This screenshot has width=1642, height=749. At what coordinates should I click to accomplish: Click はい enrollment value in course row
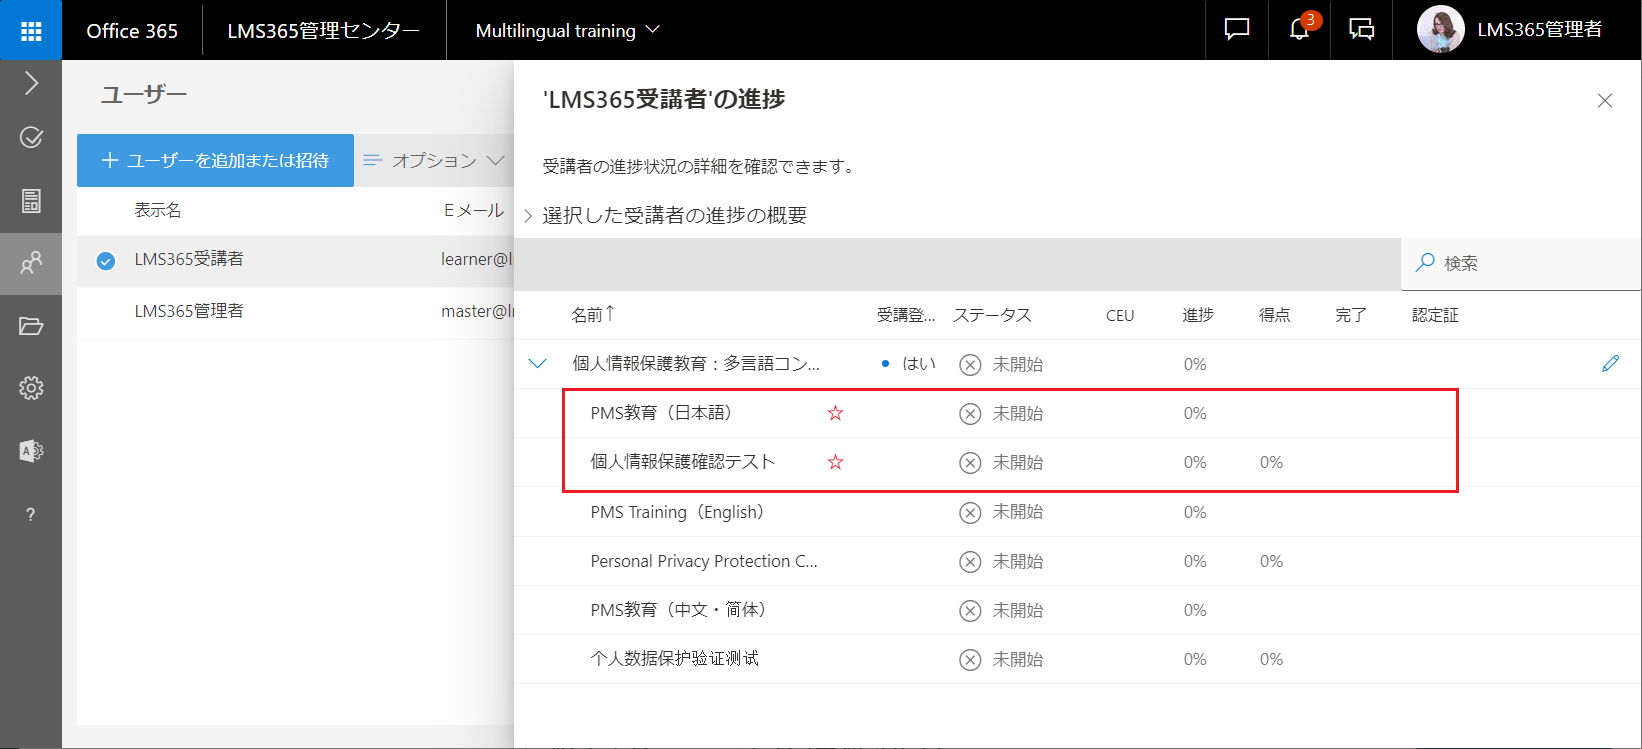(919, 364)
